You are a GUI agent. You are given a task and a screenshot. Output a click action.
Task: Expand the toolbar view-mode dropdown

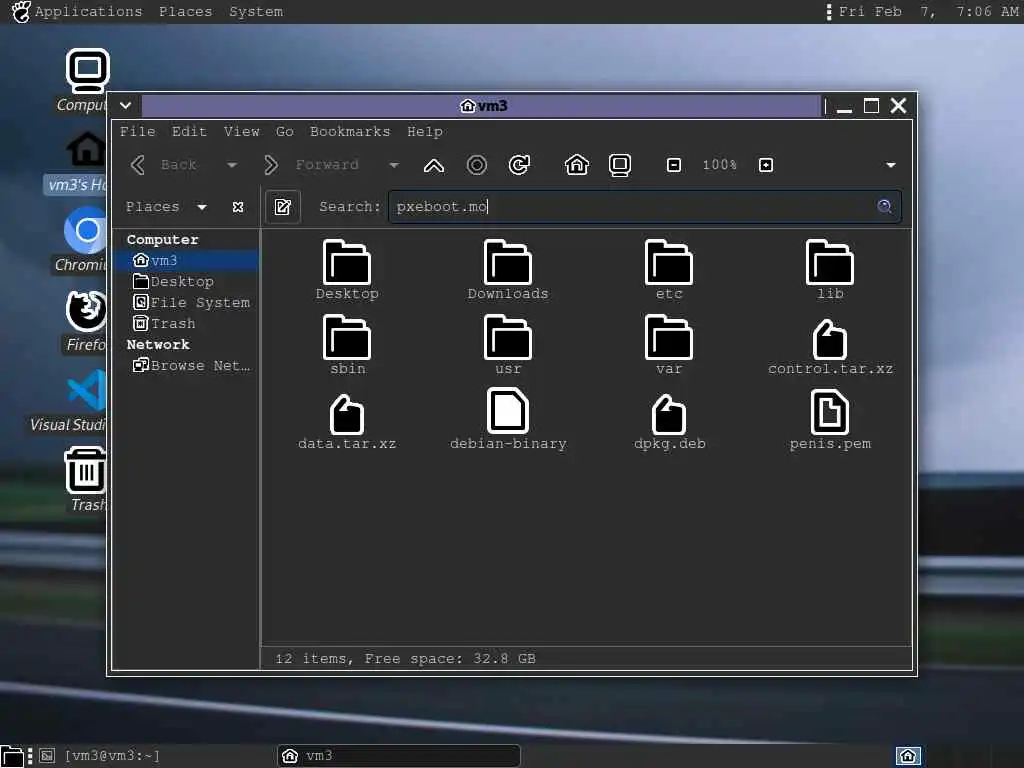(891, 165)
